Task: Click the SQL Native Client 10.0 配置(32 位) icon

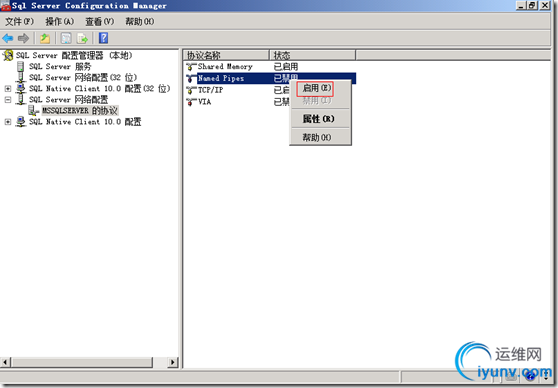Action: pyautogui.click(x=21, y=88)
